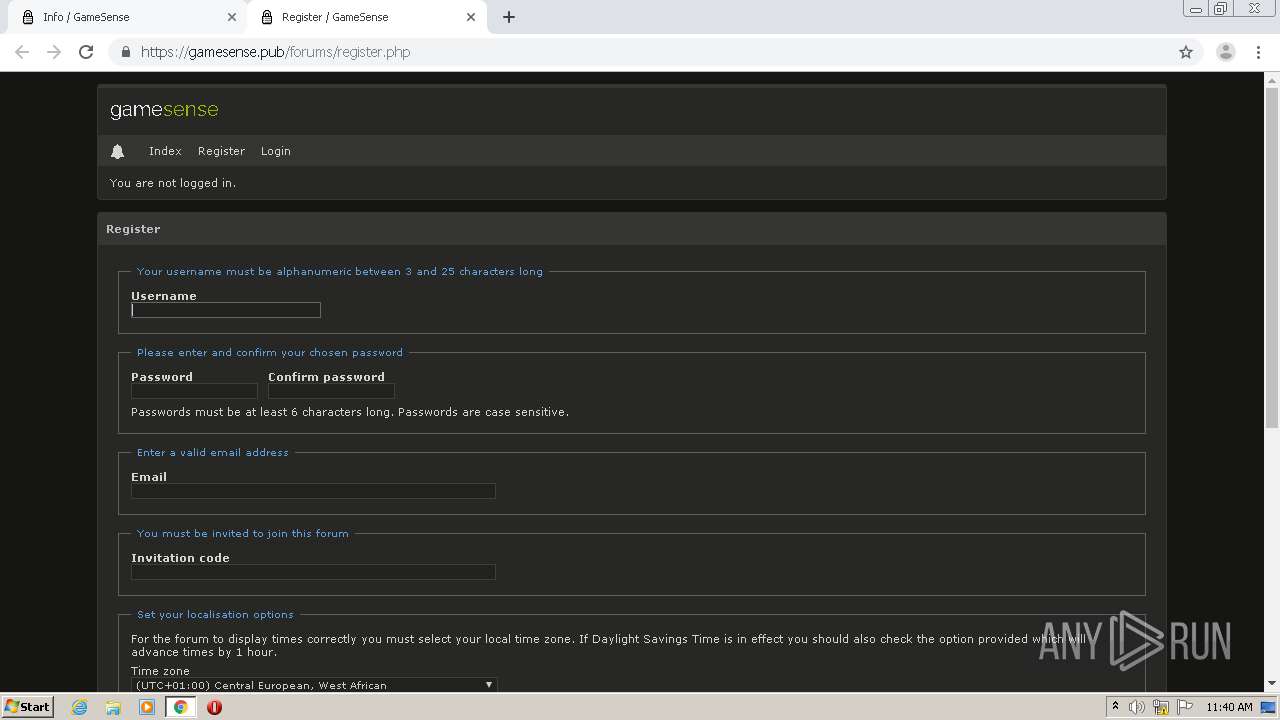Focus the Password input field

tap(194, 391)
